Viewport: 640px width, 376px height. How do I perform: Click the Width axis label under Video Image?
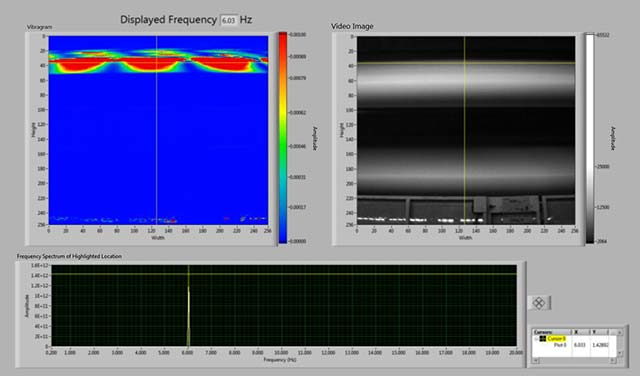pos(466,238)
